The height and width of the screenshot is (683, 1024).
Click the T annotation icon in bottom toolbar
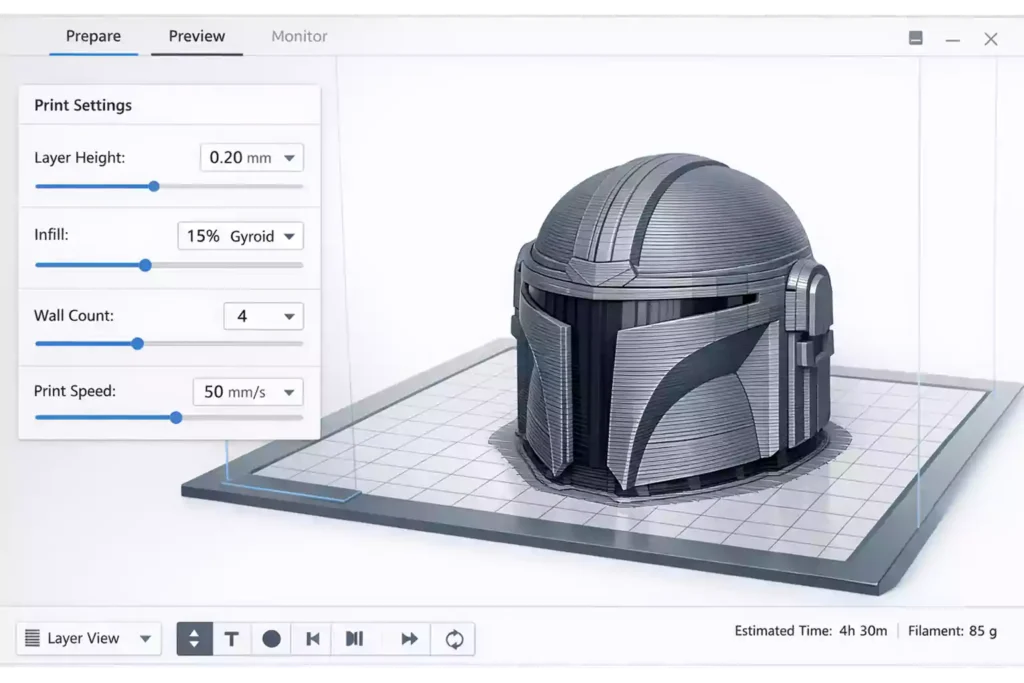click(231, 638)
